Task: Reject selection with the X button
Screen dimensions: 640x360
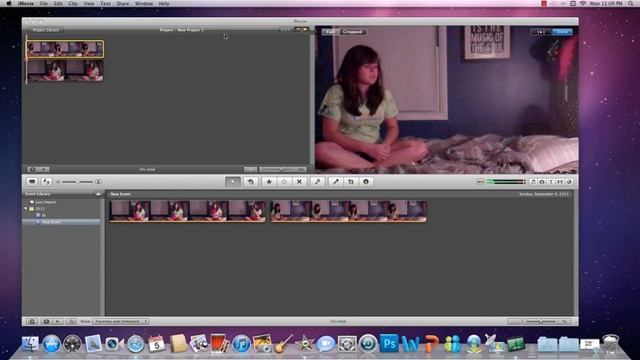Action: (x=299, y=182)
